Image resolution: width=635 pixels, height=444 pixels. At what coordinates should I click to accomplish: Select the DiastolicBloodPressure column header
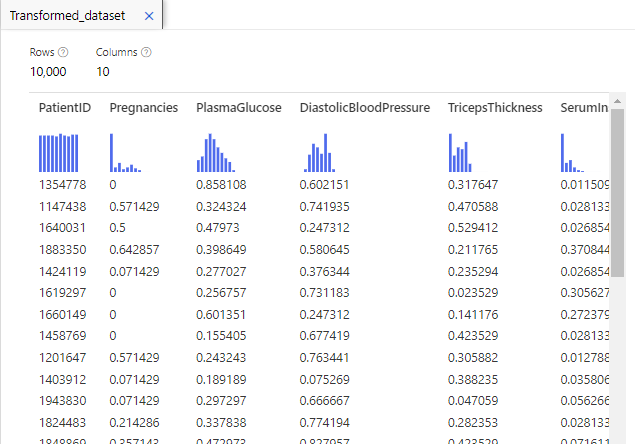pyautogui.click(x=364, y=108)
